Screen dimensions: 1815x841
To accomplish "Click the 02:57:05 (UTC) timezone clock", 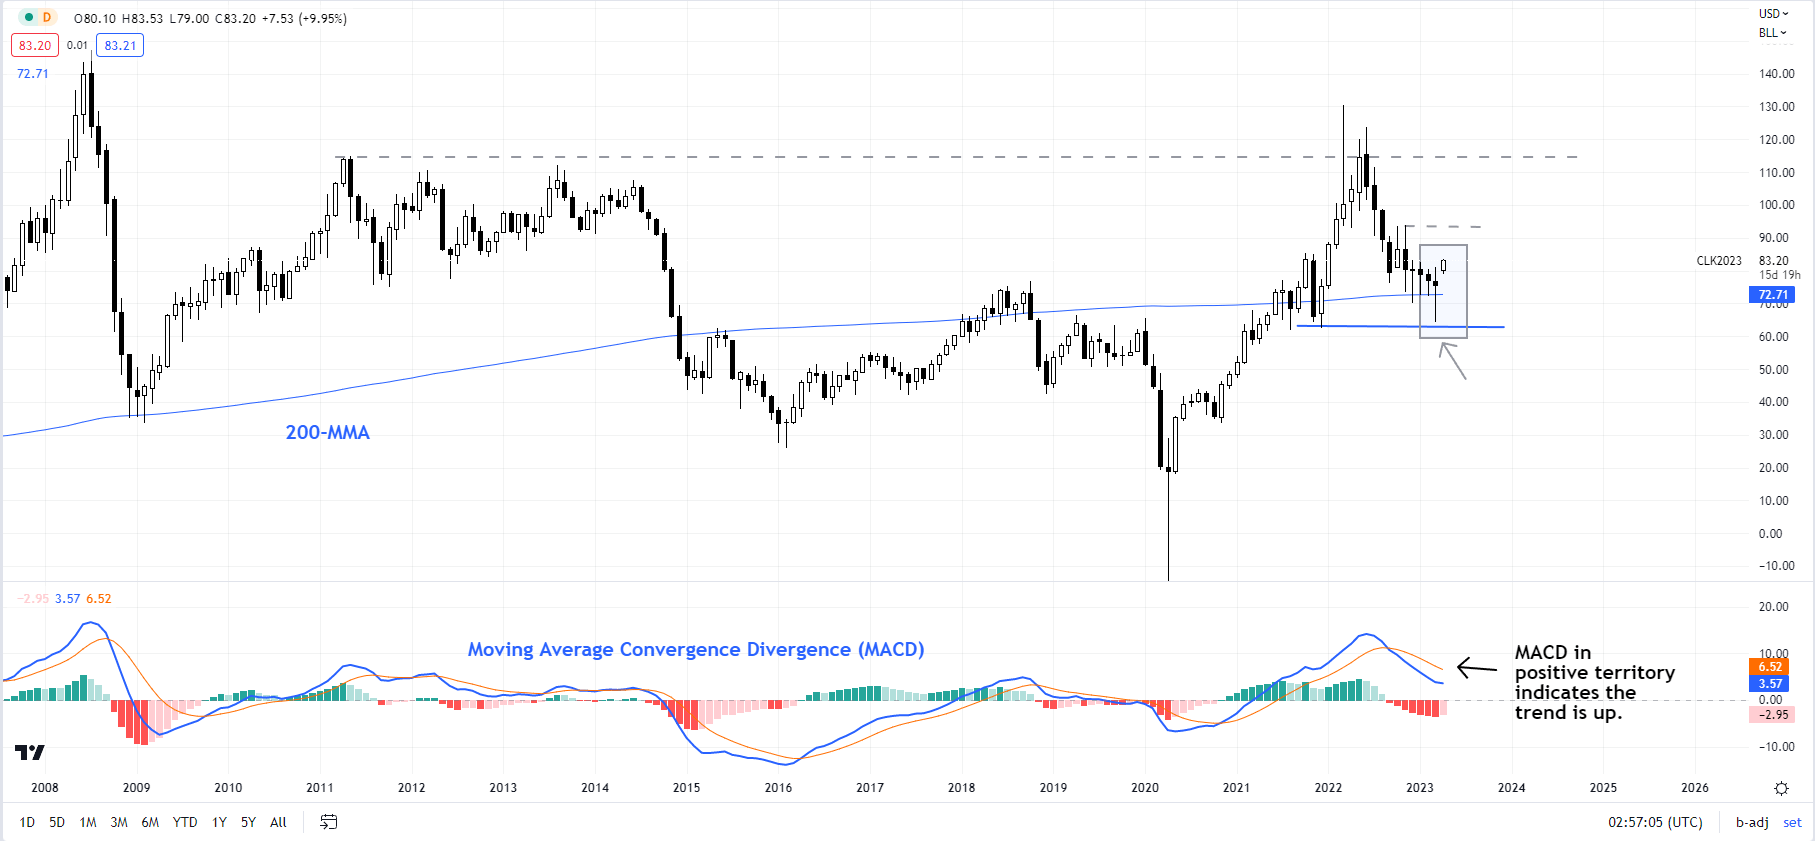I will (1655, 822).
